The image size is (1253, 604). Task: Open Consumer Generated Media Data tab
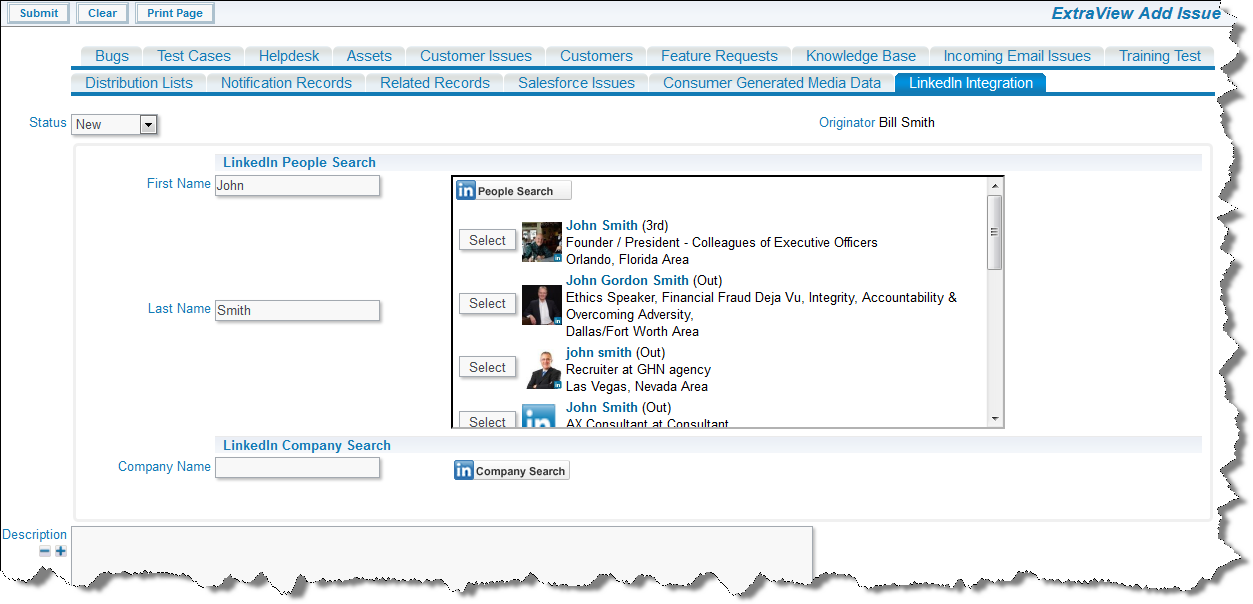tap(772, 83)
